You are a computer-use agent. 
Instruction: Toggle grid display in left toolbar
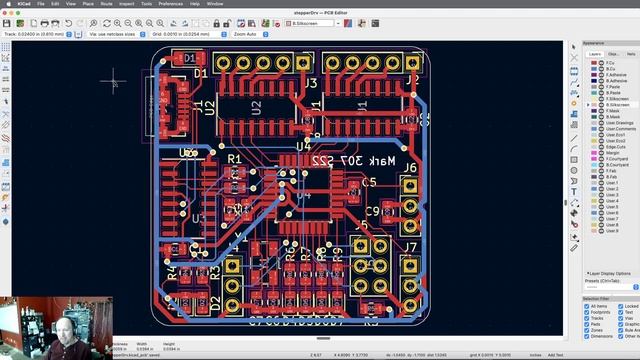(x=6, y=47)
